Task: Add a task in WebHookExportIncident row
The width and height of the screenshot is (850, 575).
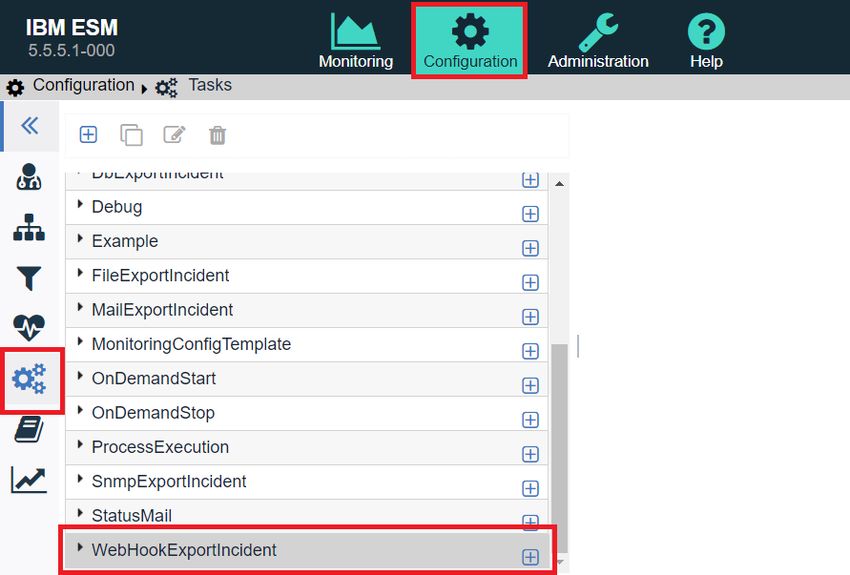Action: 530,557
